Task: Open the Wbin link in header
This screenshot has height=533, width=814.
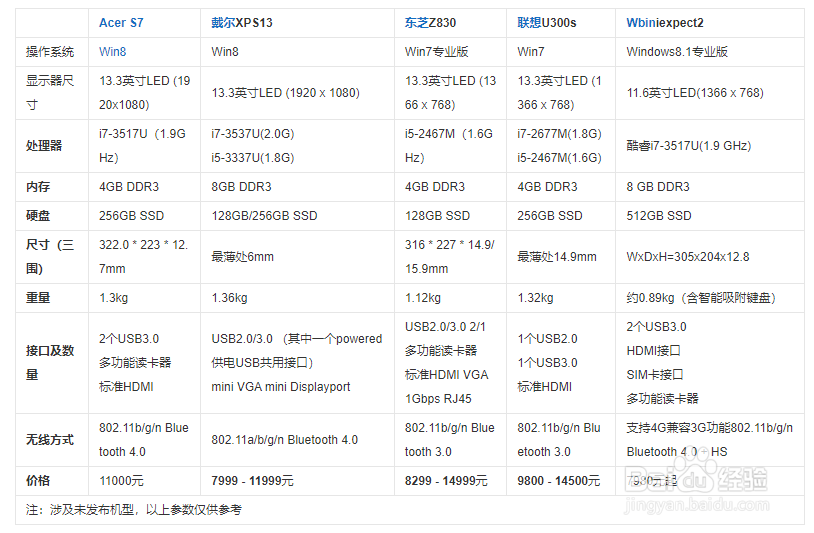Action: coord(640,23)
